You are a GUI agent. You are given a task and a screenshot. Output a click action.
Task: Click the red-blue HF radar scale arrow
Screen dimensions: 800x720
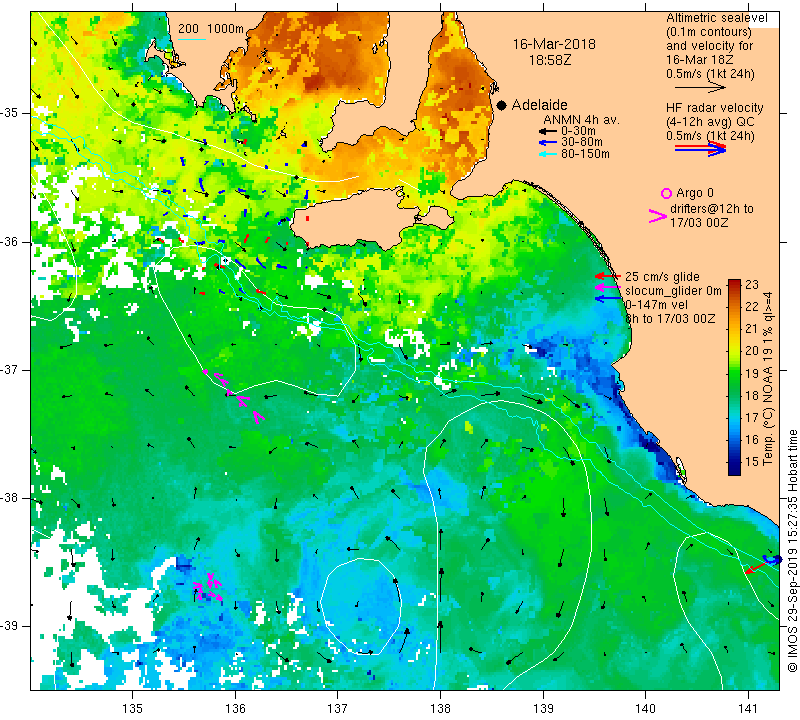pyautogui.click(x=701, y=149)
